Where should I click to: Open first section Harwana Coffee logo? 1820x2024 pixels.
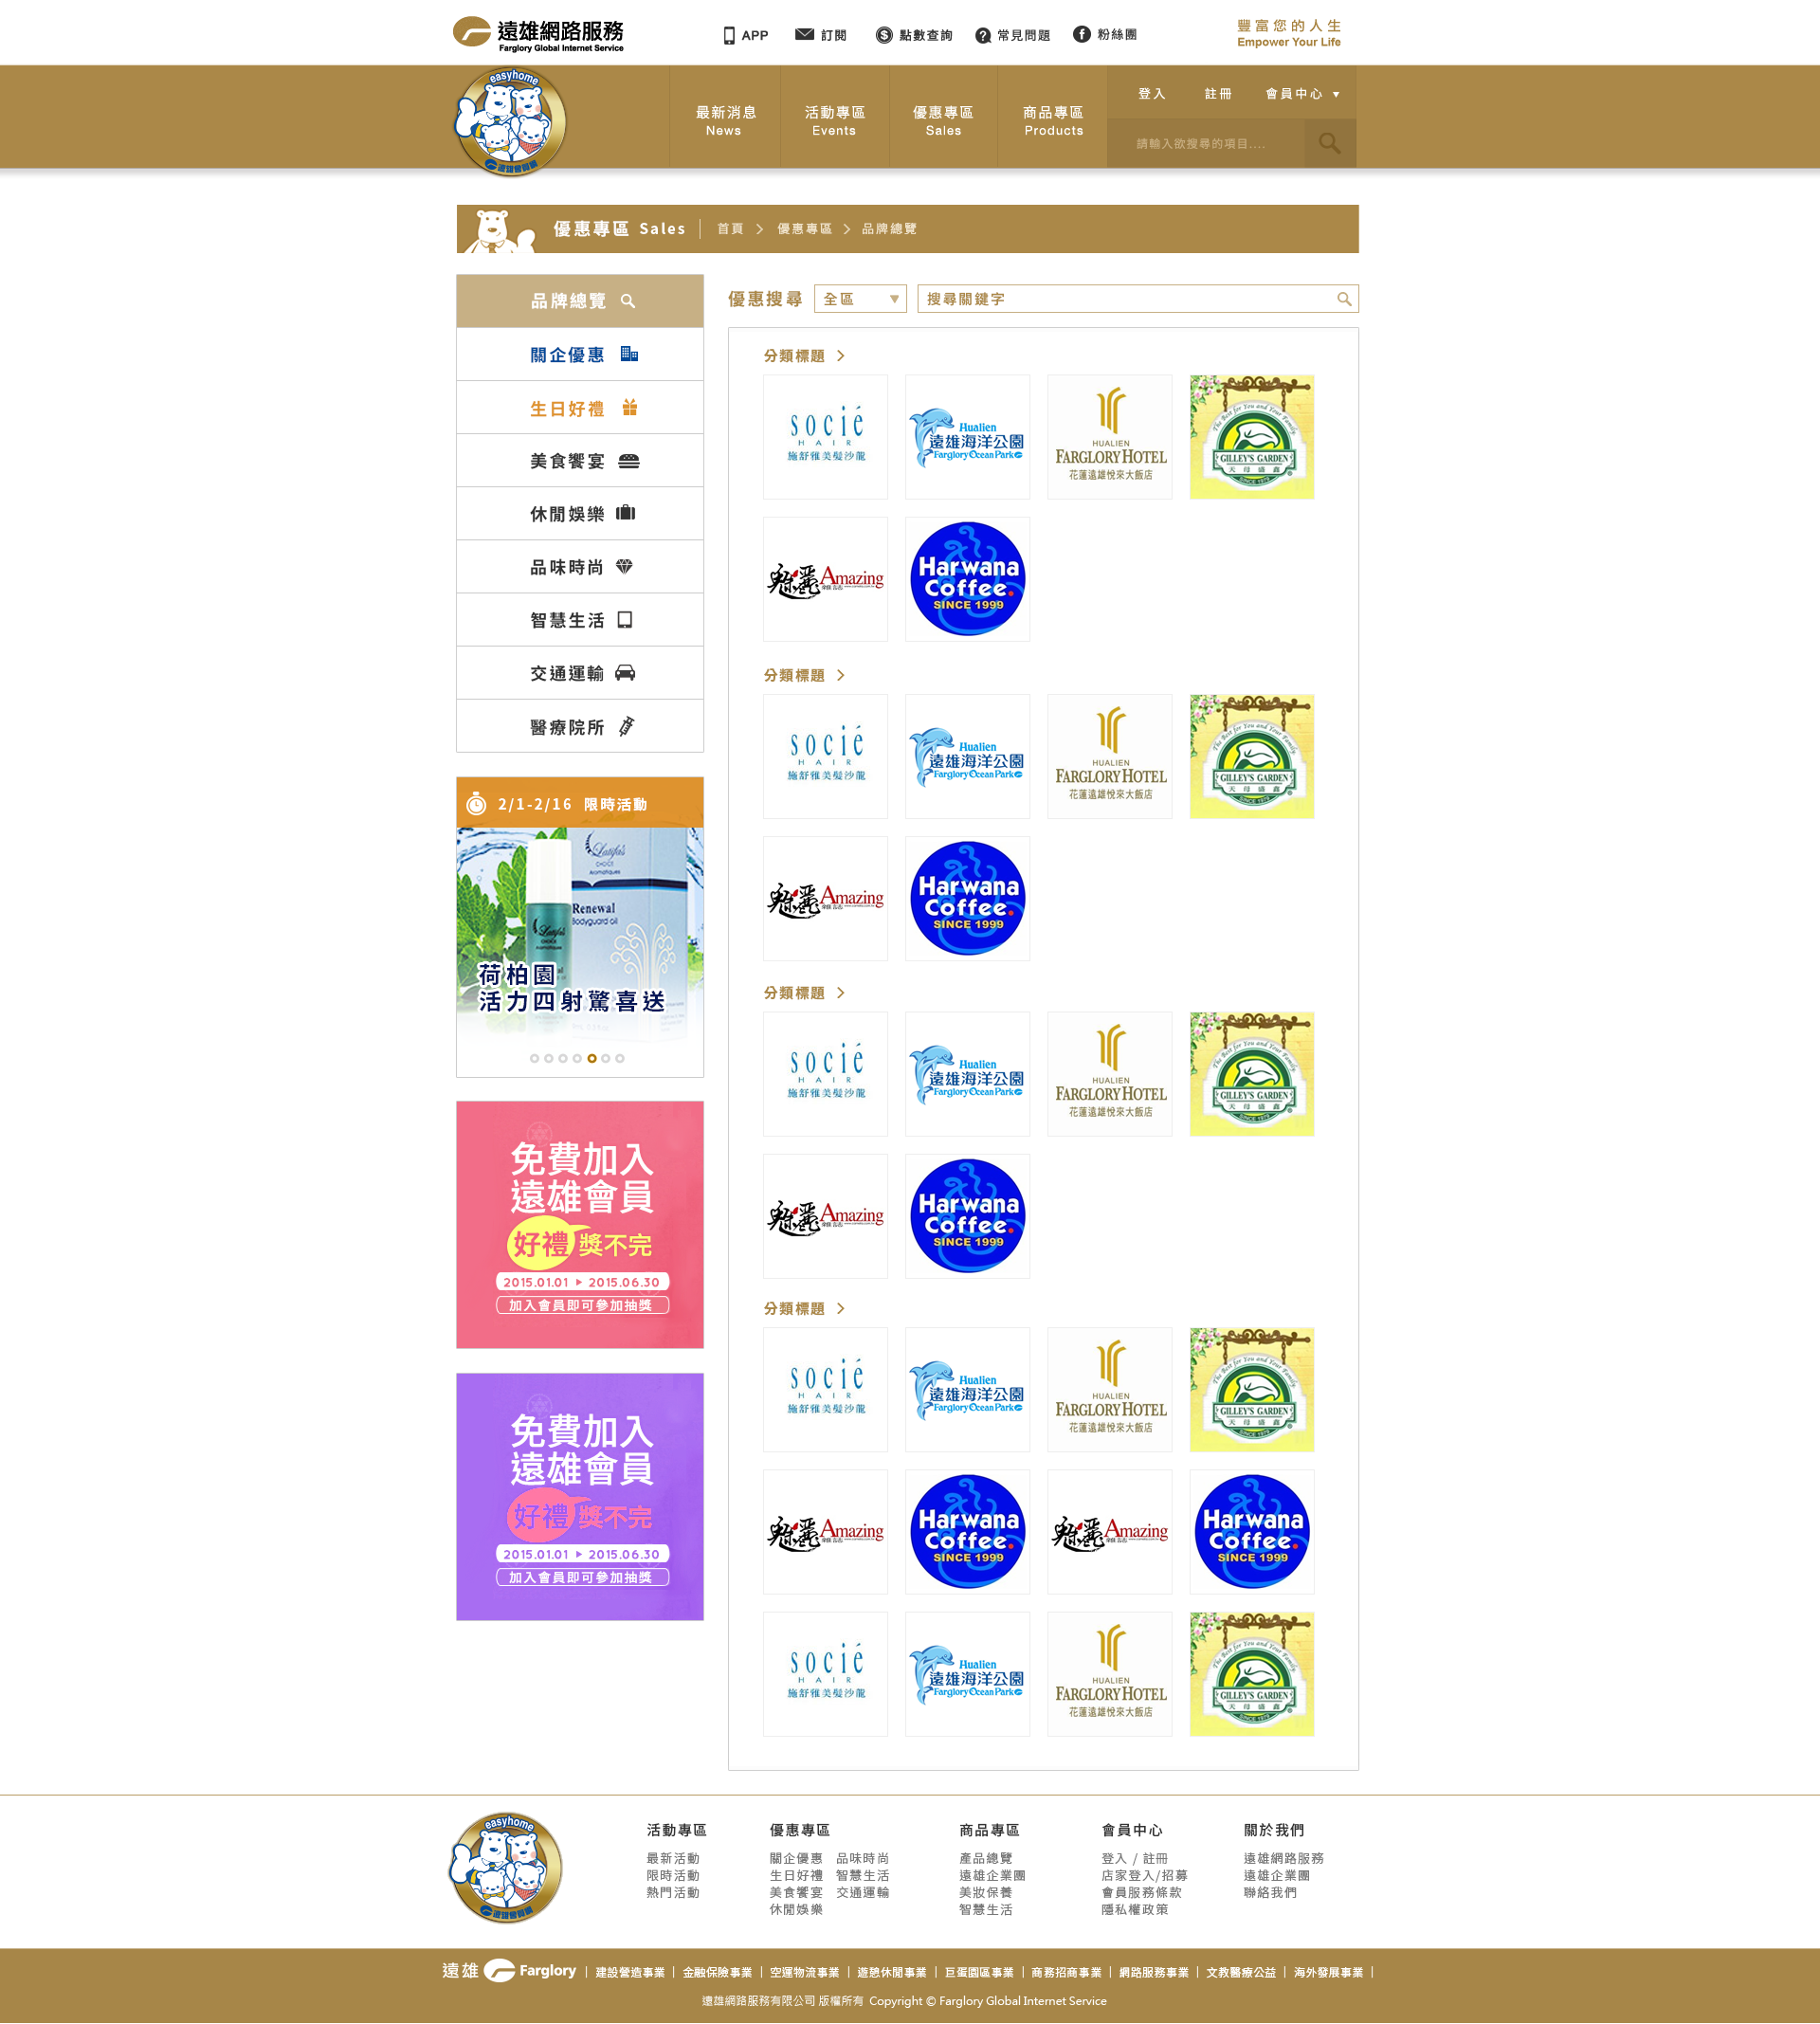[x=967, y=579]
